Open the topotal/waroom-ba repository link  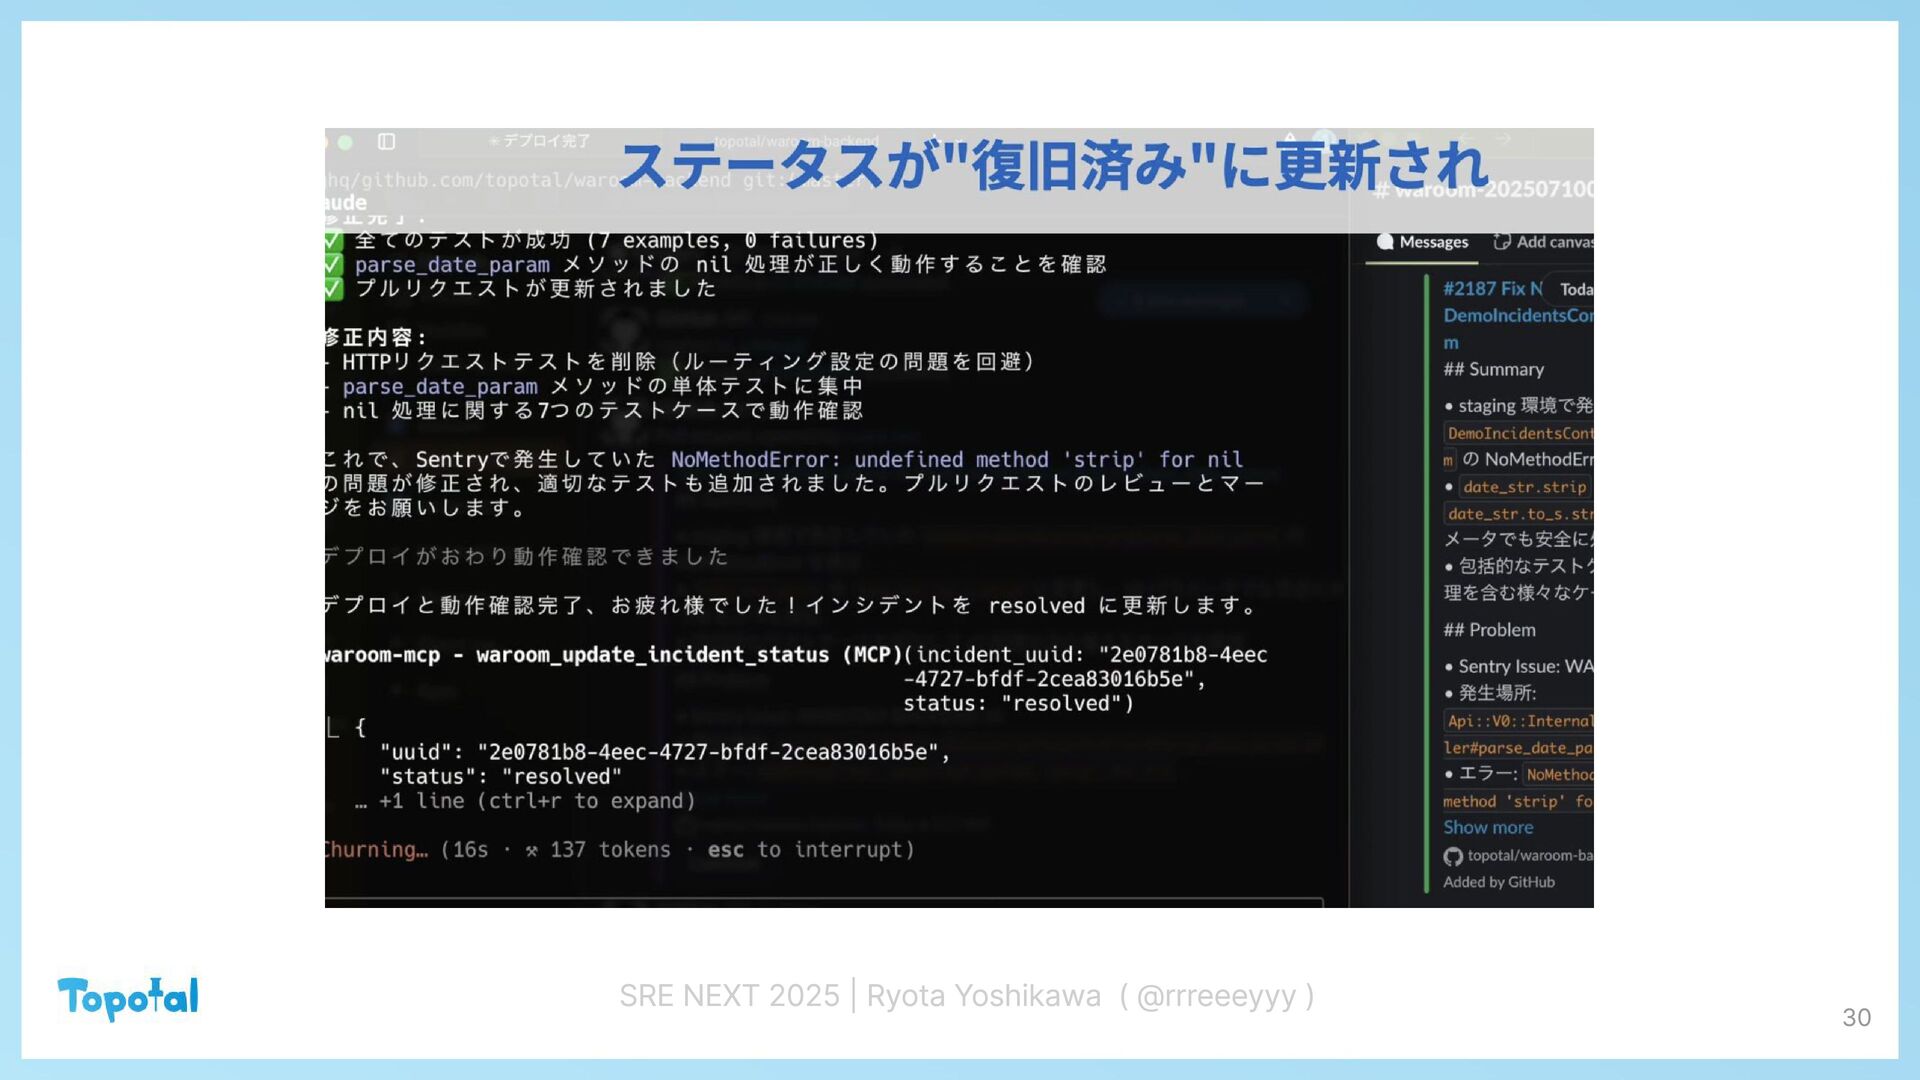[x=1530, y=855]
